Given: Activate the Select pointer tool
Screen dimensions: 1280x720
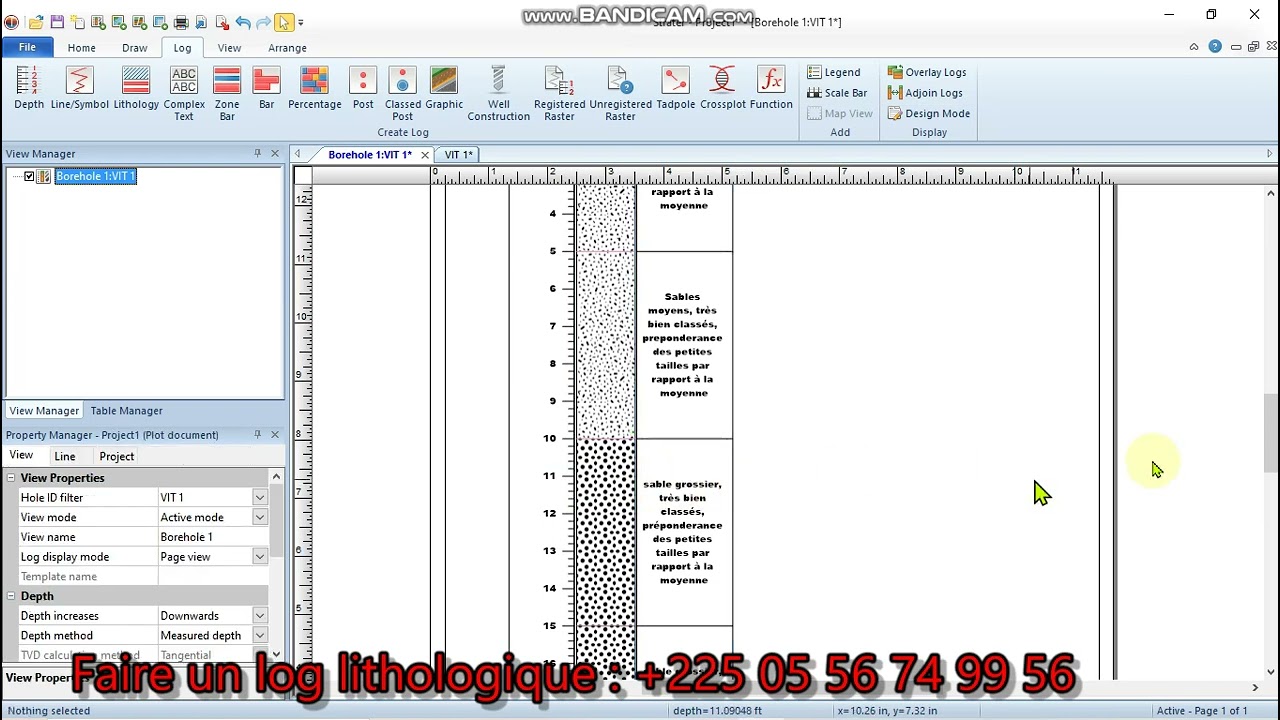Looking at the screenshot, I should 284,22.
